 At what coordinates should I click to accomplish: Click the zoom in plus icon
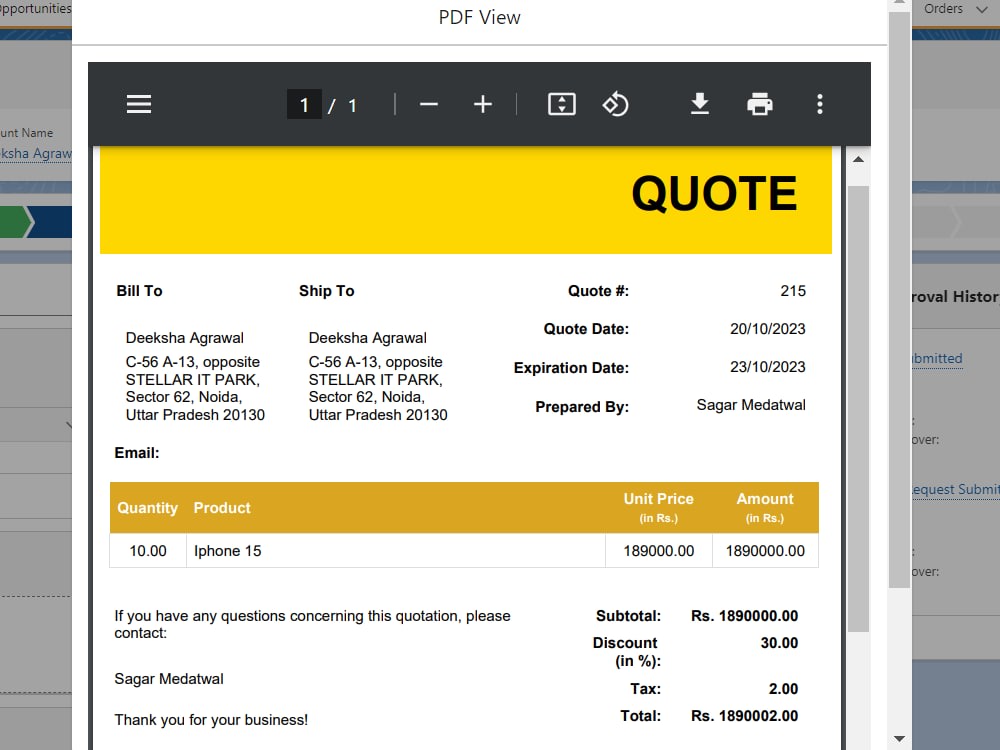click(x=483, y=104)
